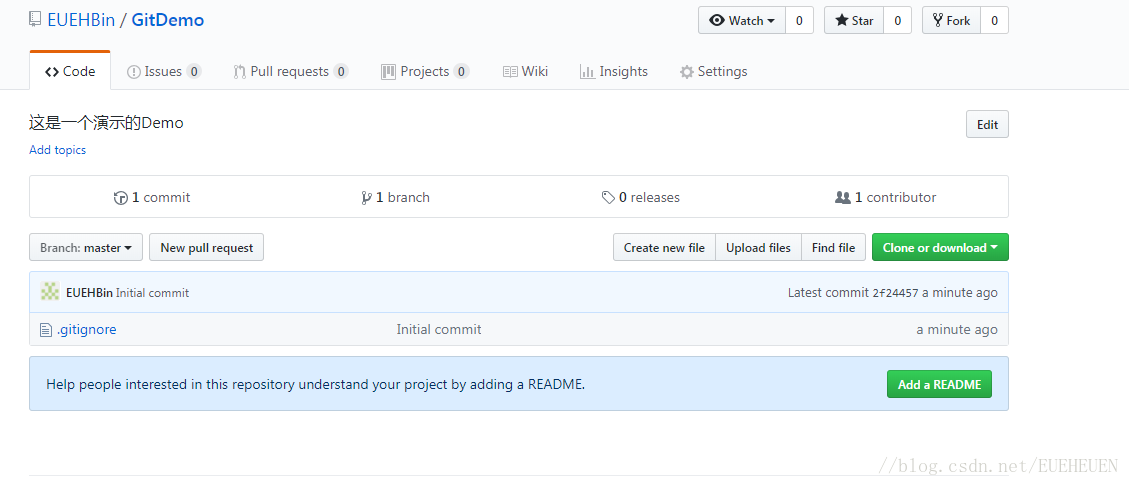The width and height of the screenshot is (1129, 486).
Task: Click the Code angle brackets icon
Action: pos(52,72)
